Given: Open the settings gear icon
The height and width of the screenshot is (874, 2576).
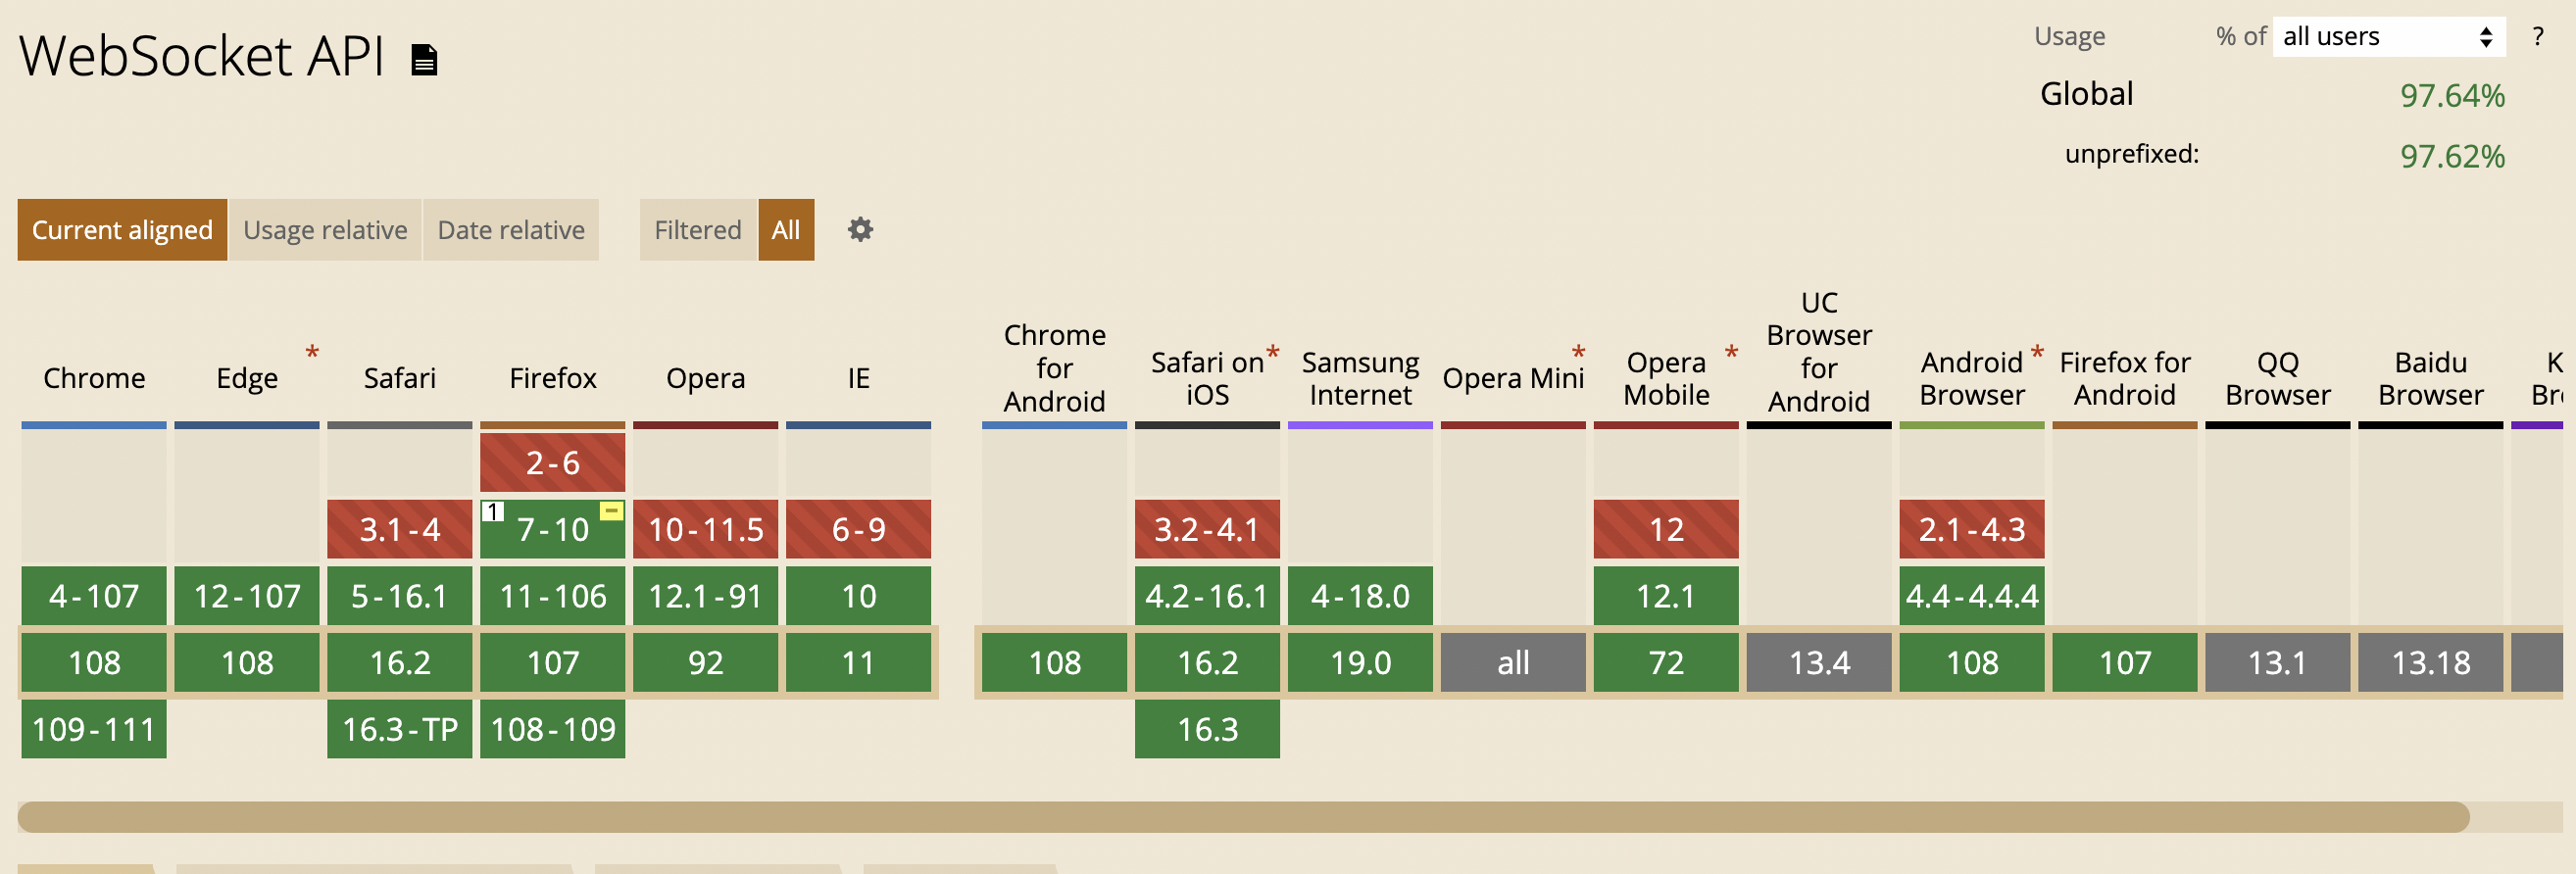Looking at the screenshot, I should point(860,230).
